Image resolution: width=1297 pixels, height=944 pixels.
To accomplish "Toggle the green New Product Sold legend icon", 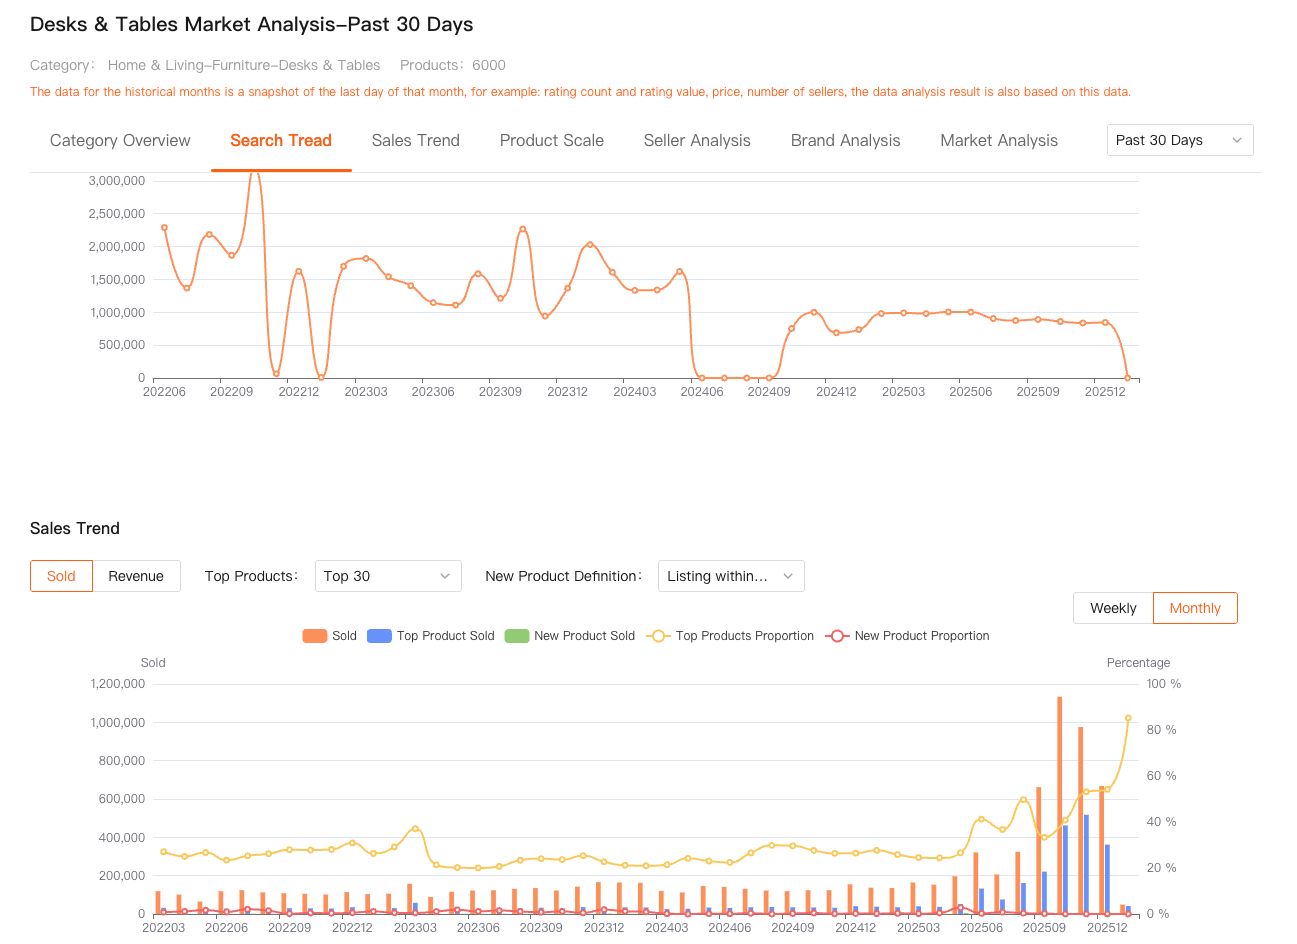I will pos(517,636).
